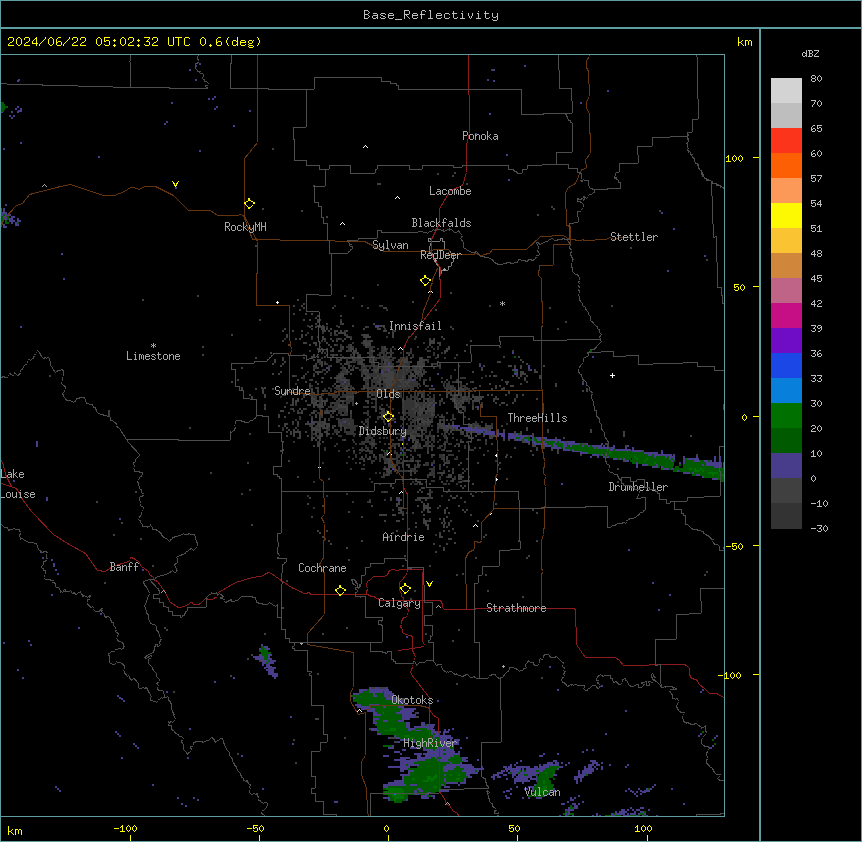Viewport: 862px width, 842px height.
Task: Click the yellow diamond marker above Didsbury
Action: pos(388,417)
